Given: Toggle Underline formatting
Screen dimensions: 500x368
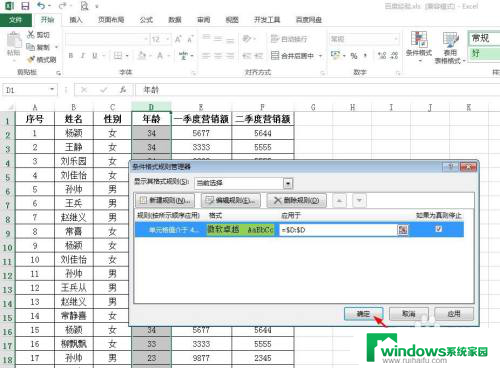Looking at the screenshot, I should pyautogui.click(x=95, y=56).
